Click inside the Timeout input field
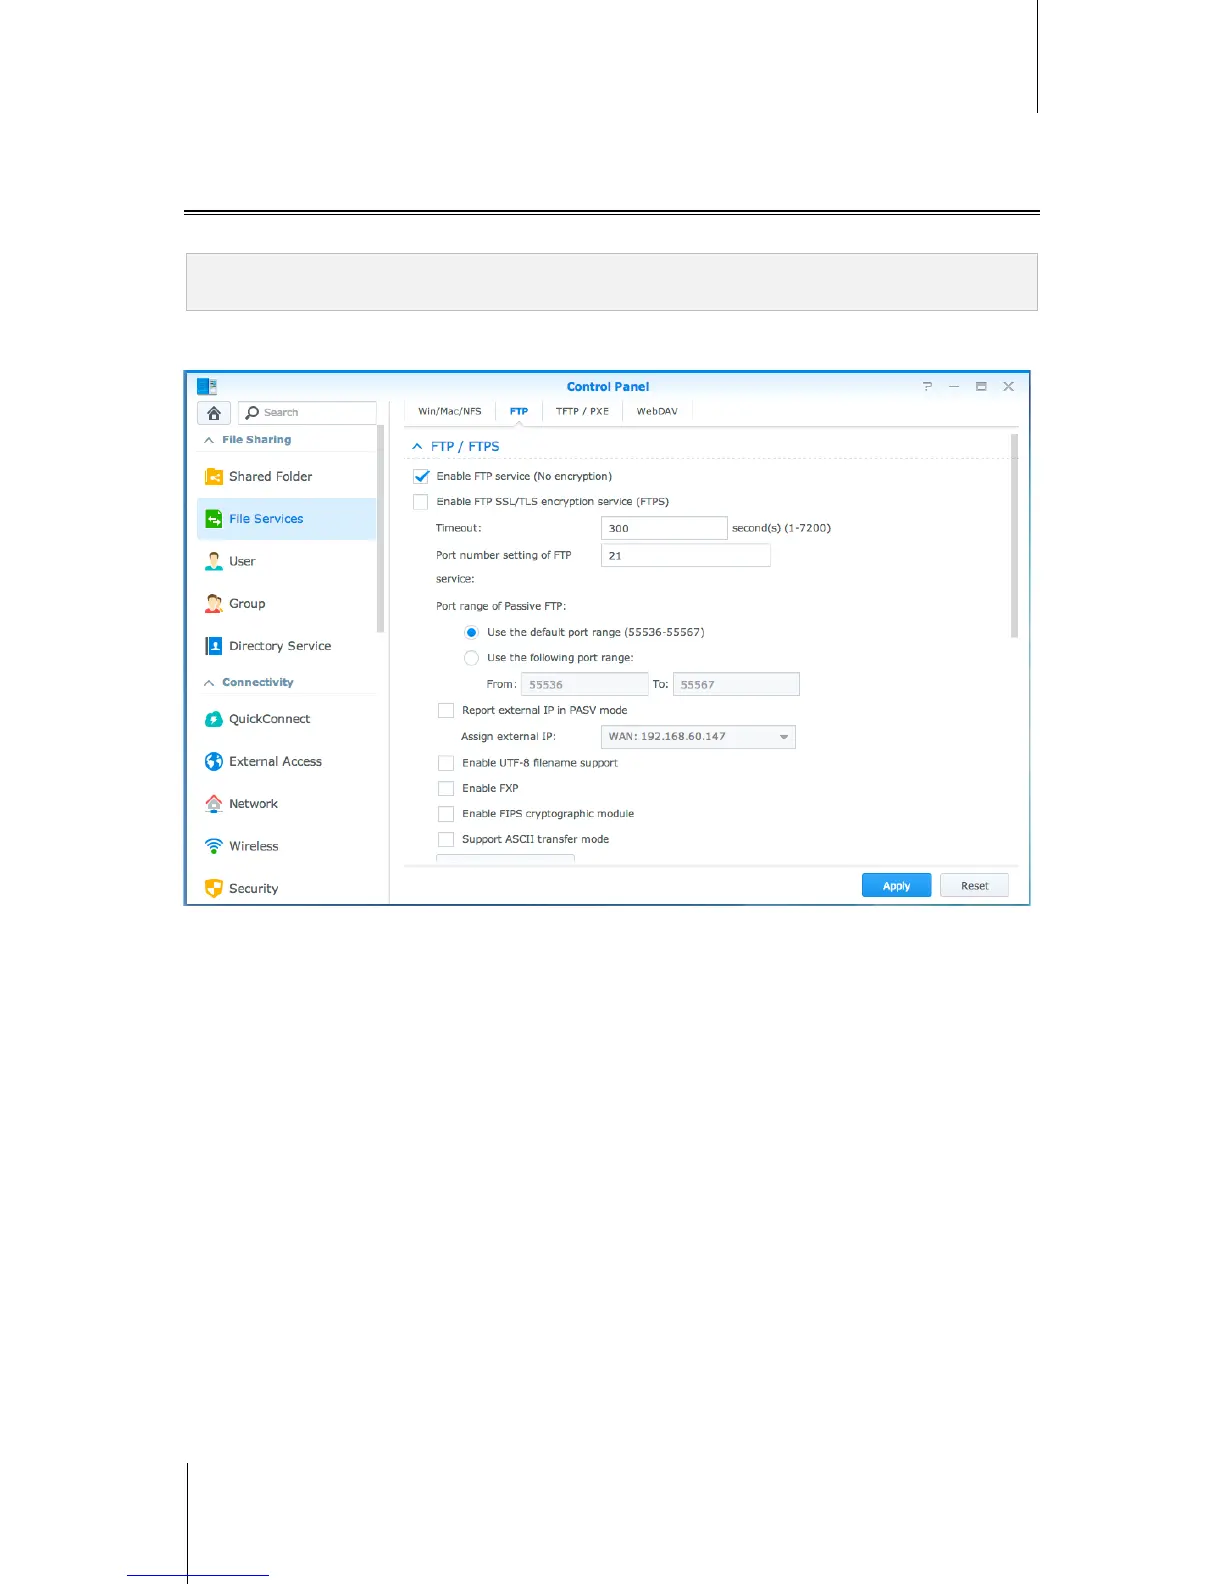This screenshot has height=1584, width=1224. pyautogui.click(x=664, y=528)
